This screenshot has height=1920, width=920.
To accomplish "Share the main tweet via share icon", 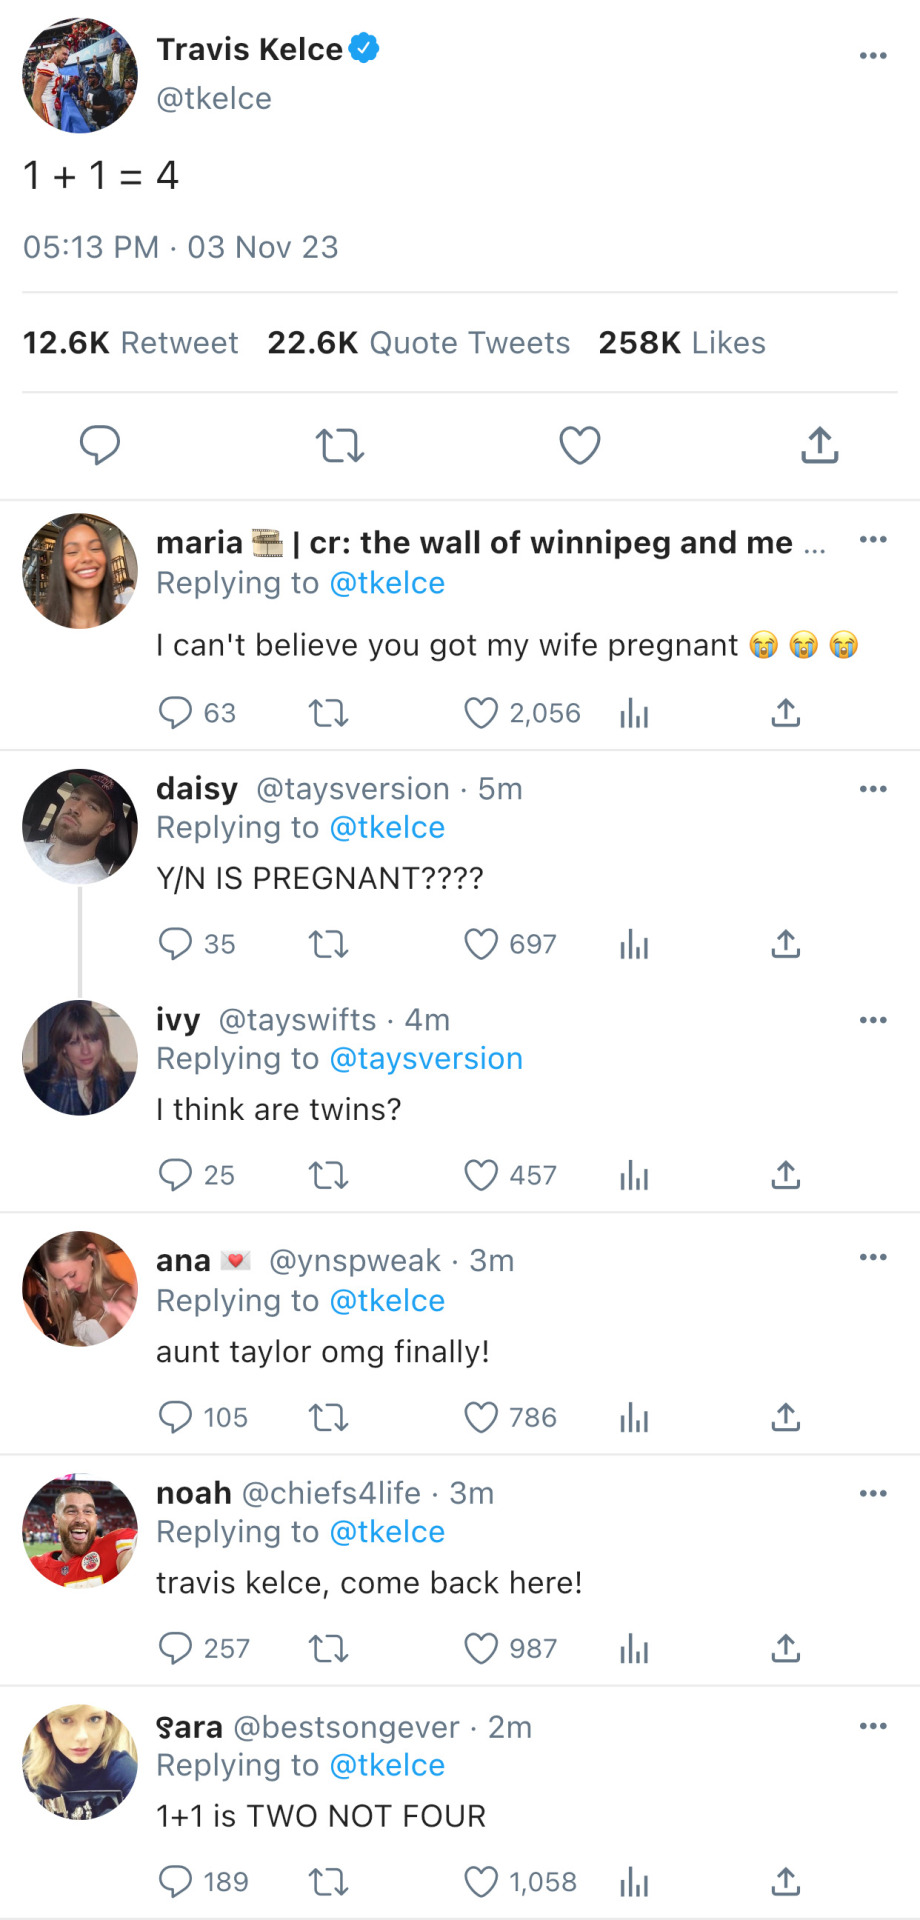I will [x=819, y=445].
